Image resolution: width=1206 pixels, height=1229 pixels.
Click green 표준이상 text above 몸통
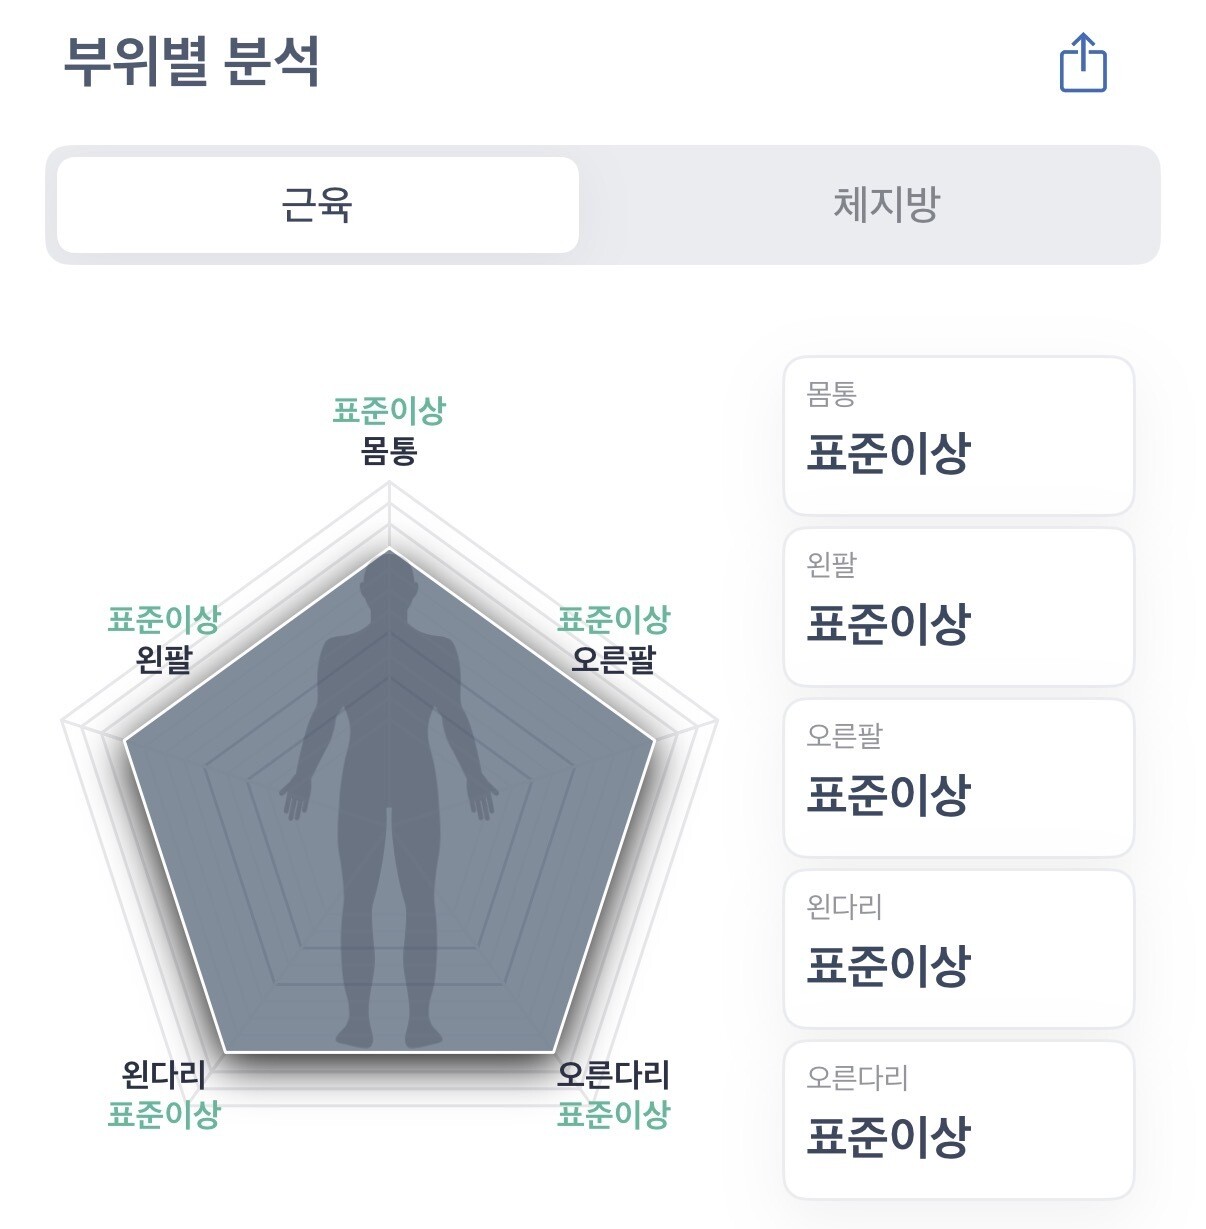(389, 410)
